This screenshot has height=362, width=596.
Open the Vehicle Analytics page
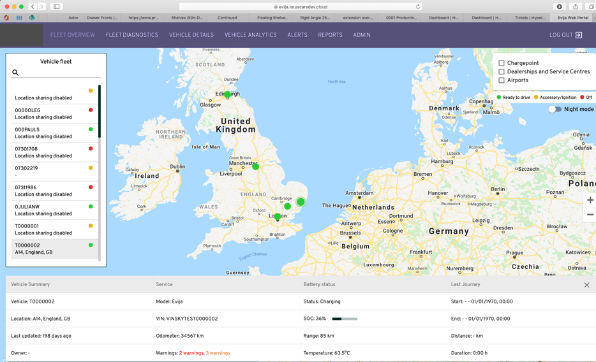click(250, 35)
